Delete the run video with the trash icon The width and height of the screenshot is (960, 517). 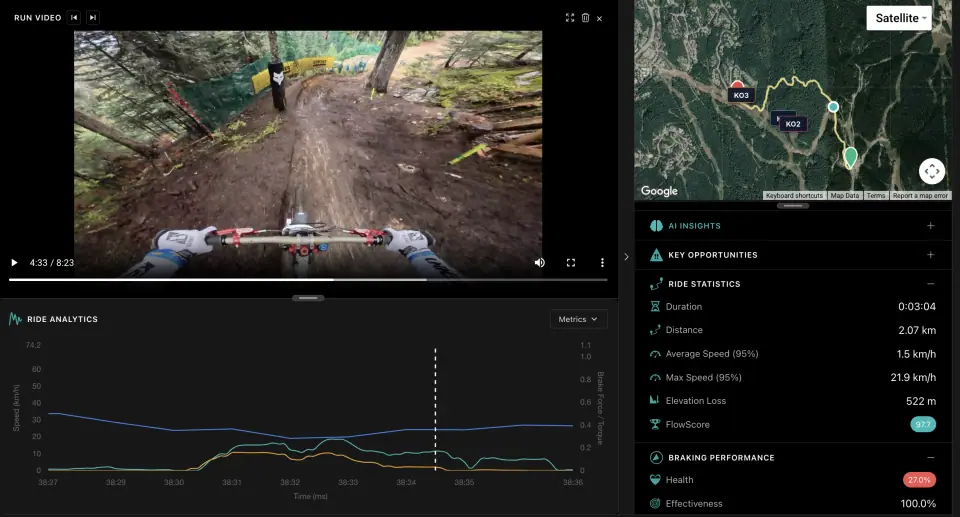pos(585,18)
